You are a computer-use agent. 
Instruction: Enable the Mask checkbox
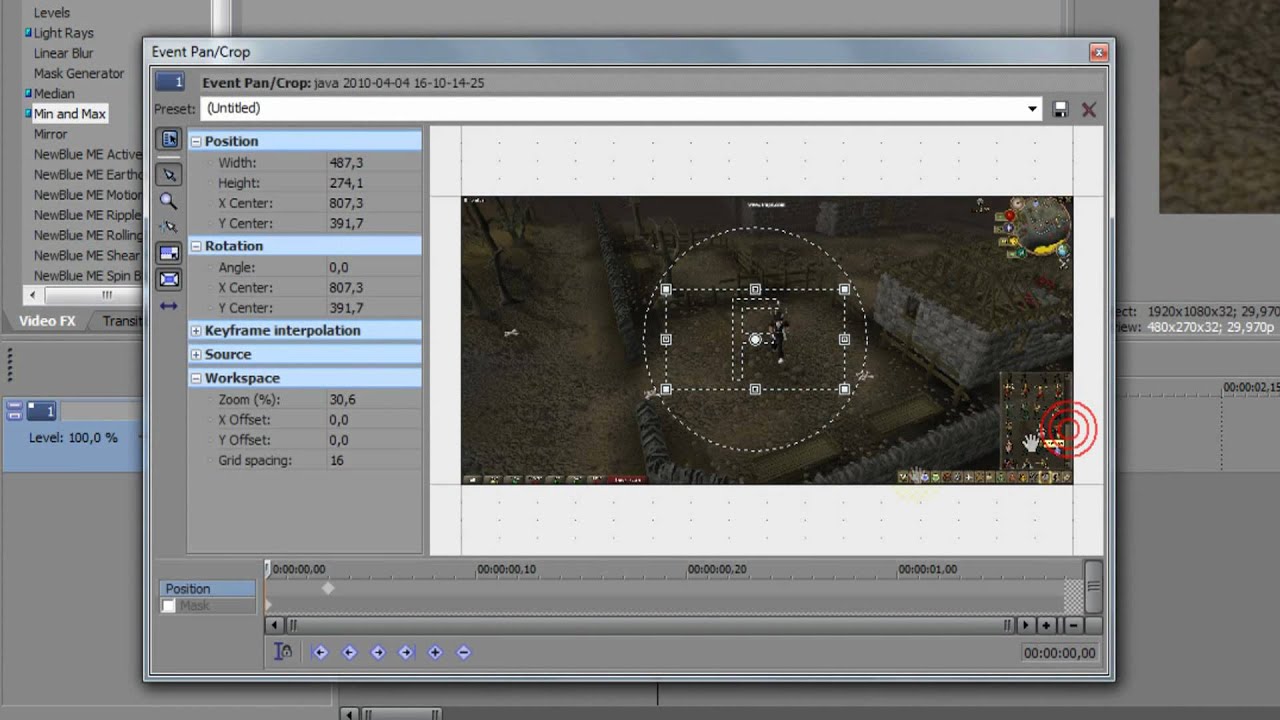169,606
